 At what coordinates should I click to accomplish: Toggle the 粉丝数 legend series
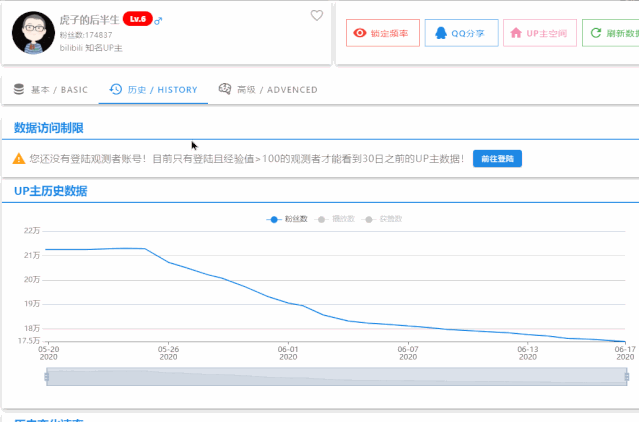click(x=287, y=218)
